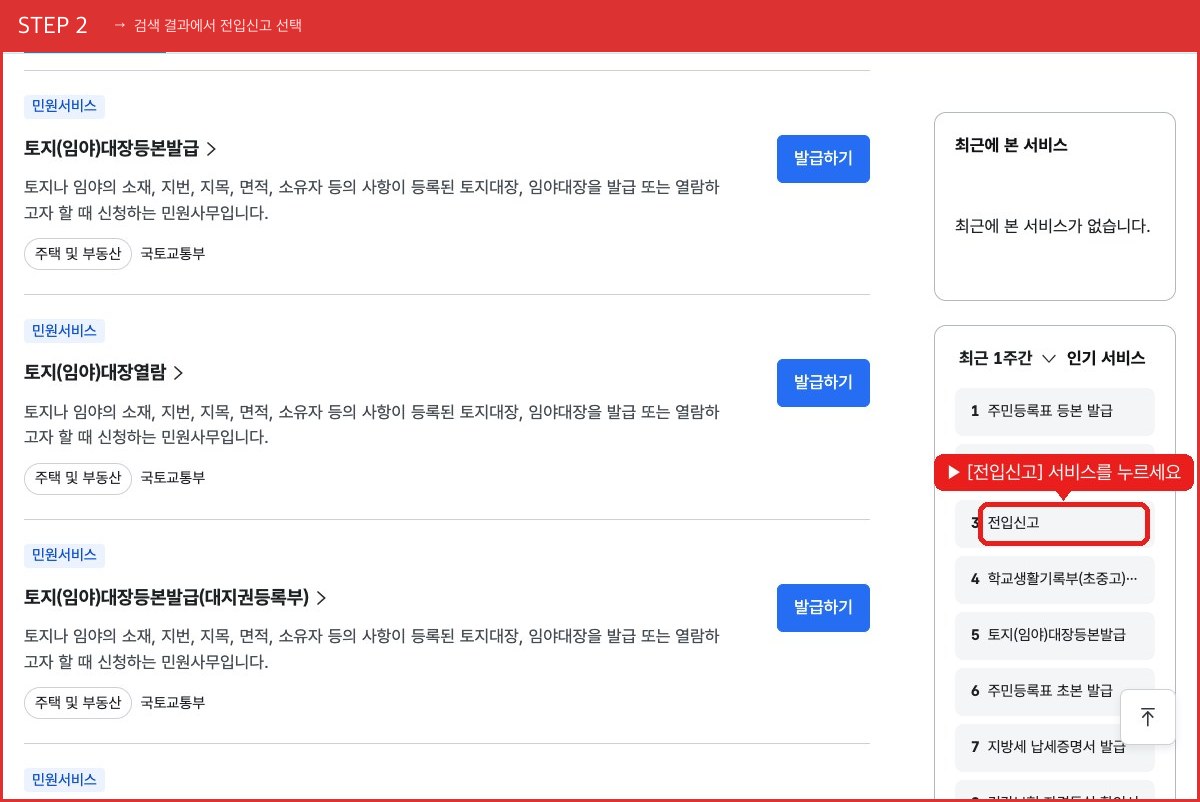The height and width of the screenshot is (802, 1200).
Task: Click description text under 토지(임야)대장열람 title
Action: click(371, 424)
